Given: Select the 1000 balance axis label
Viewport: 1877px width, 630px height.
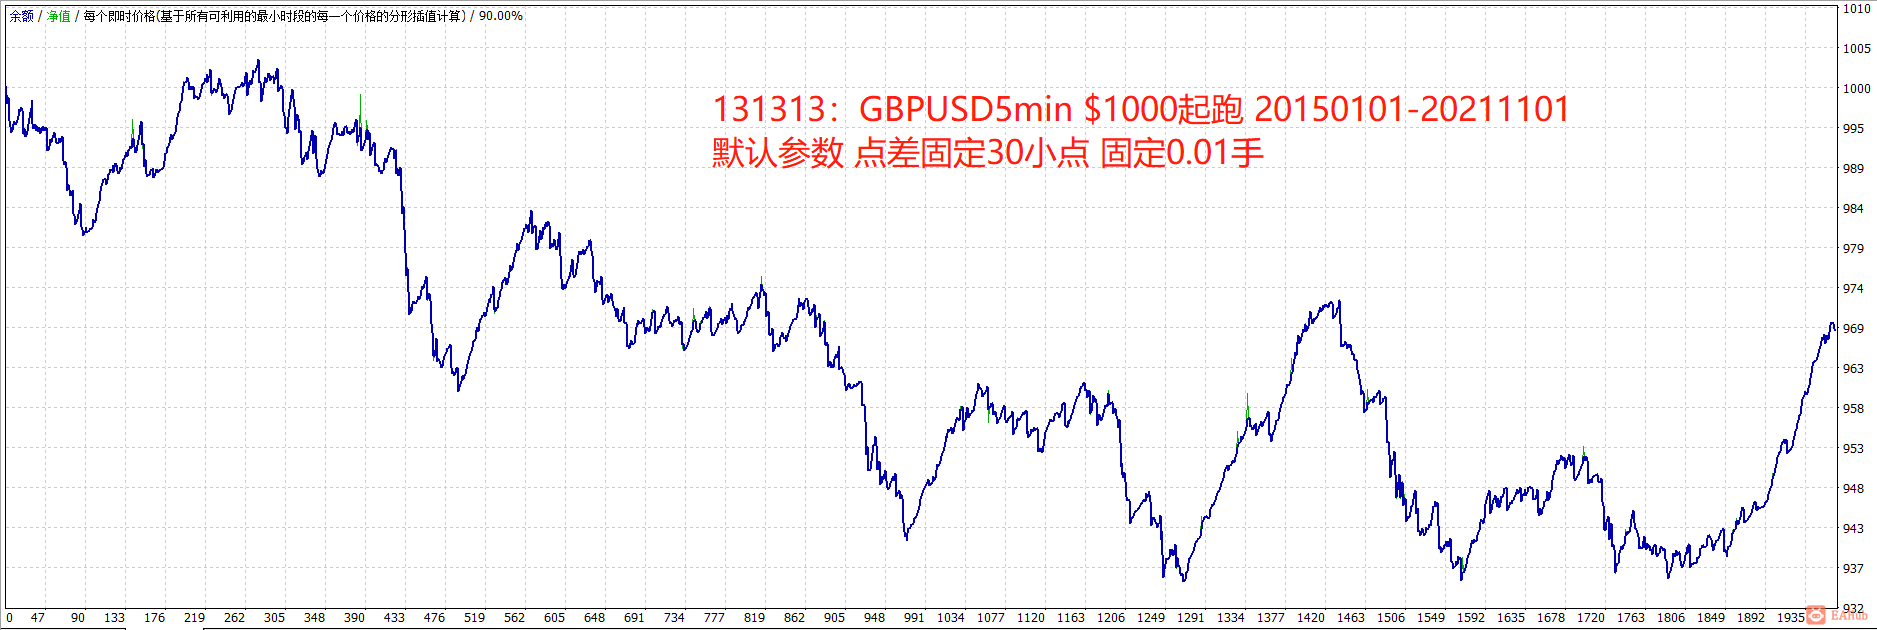Looking at the screenshot, I should 1856,89.
